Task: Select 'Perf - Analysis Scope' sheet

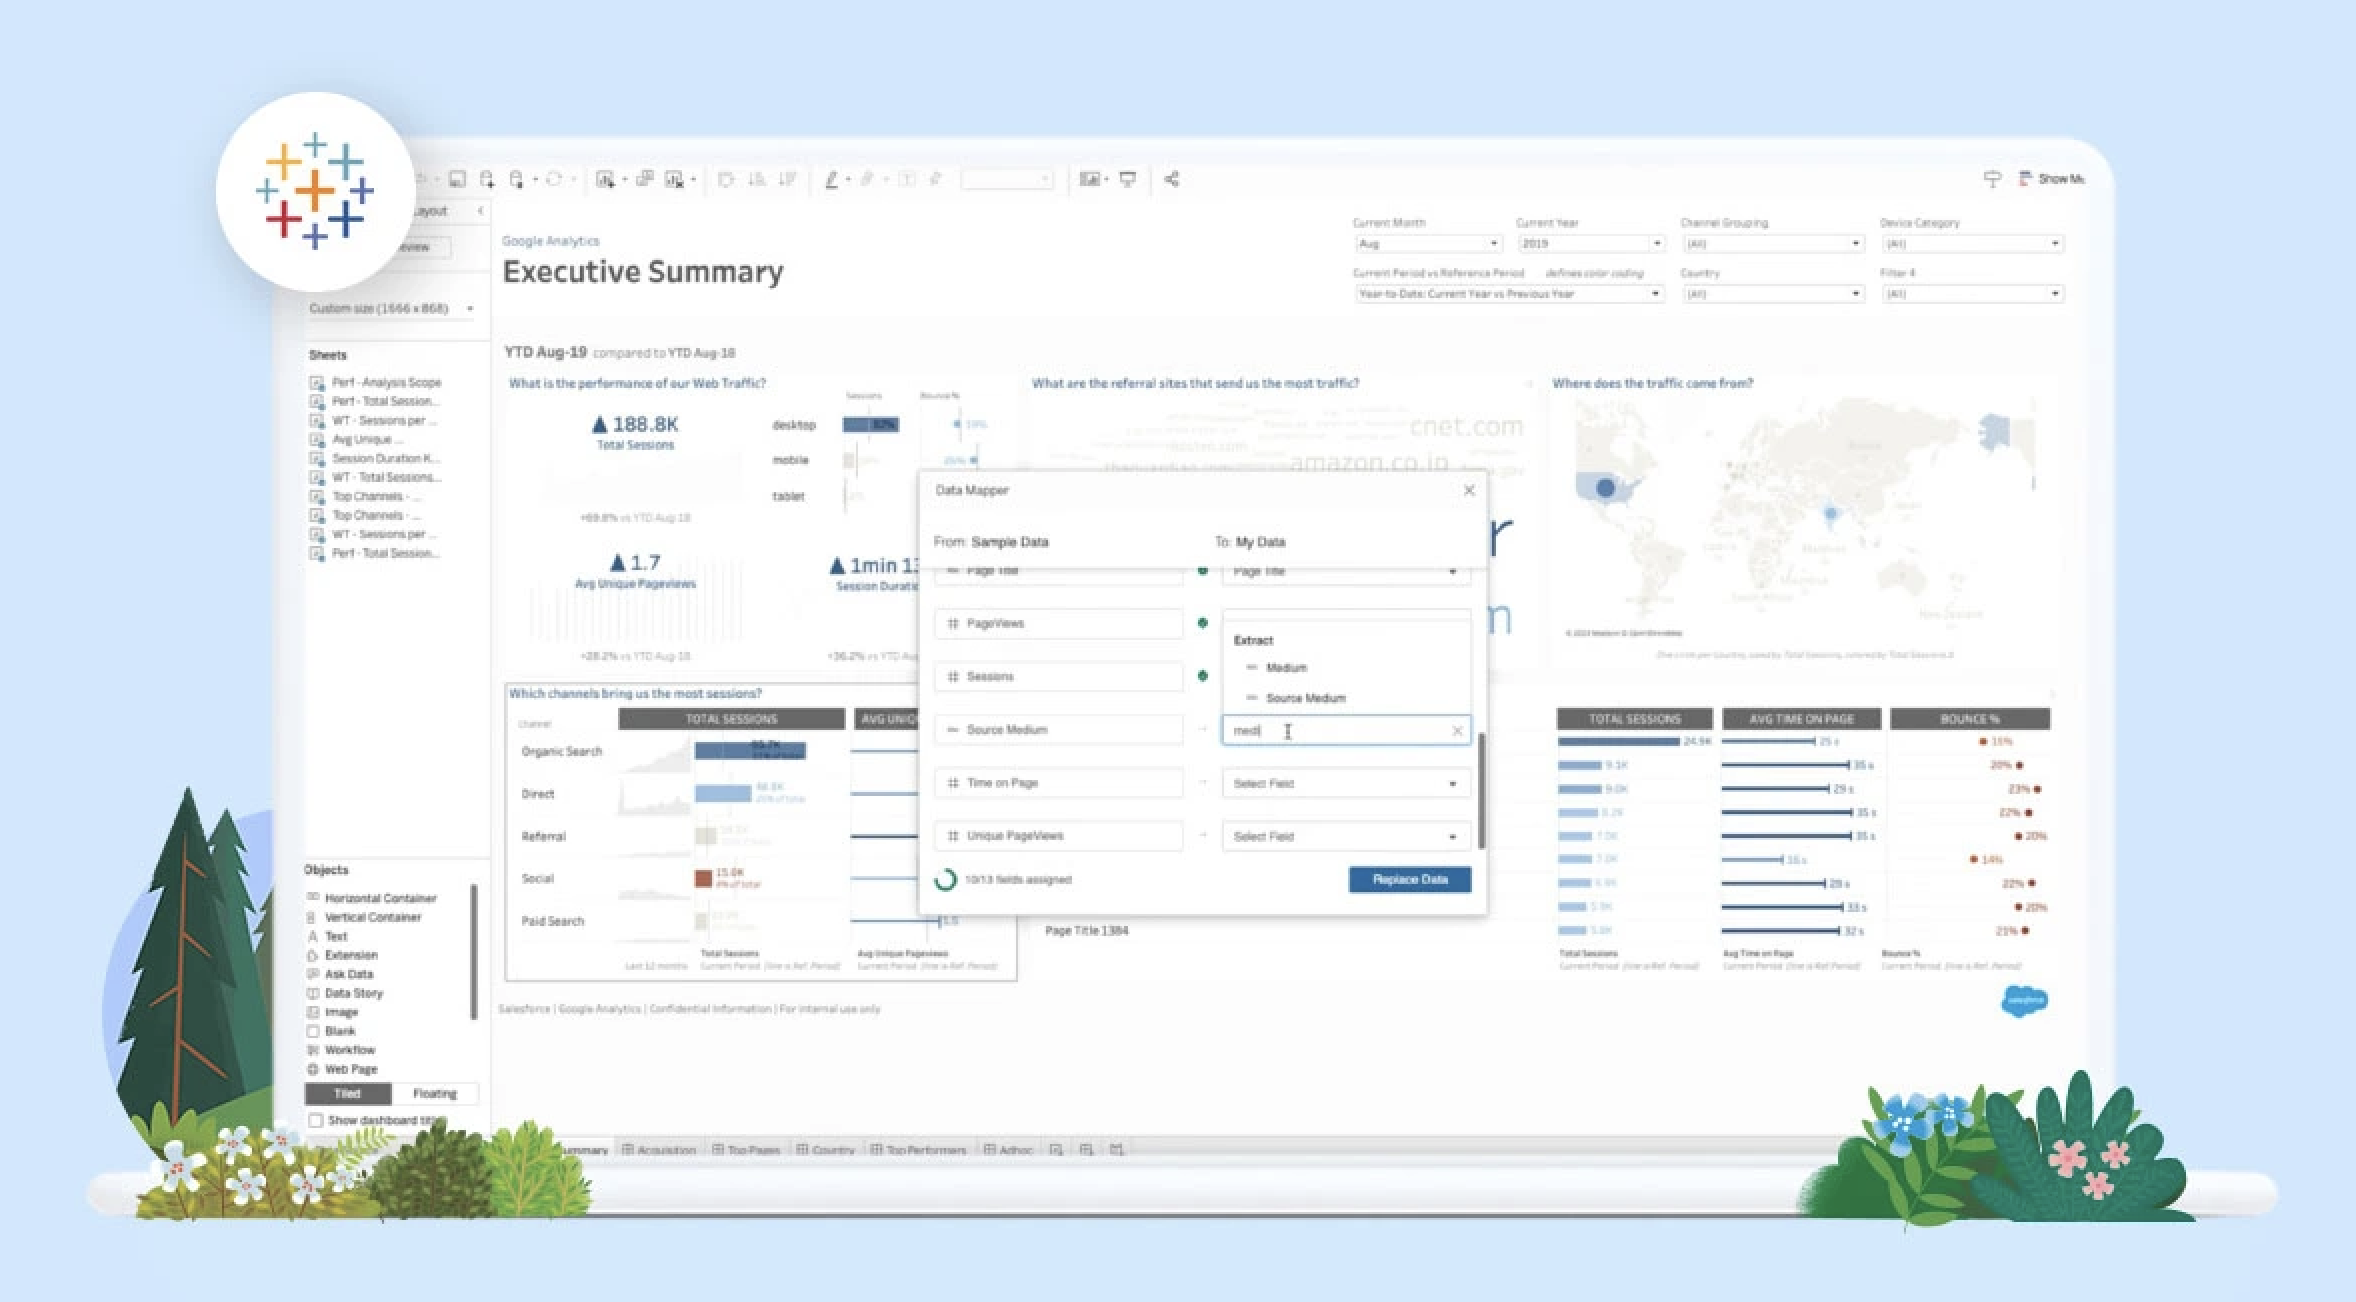Action: [376, 382]
